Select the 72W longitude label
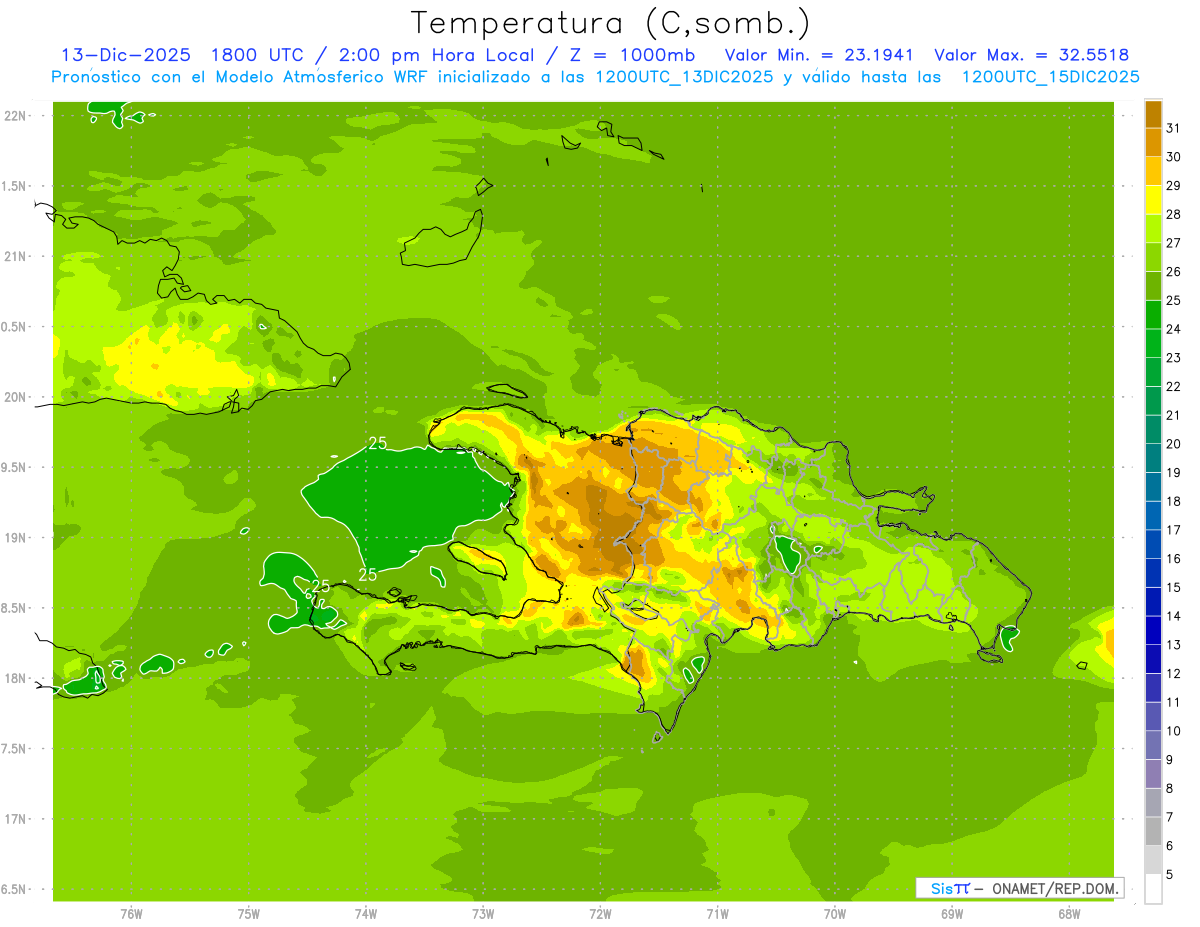 pyautogui.click(x=600, y=914)
